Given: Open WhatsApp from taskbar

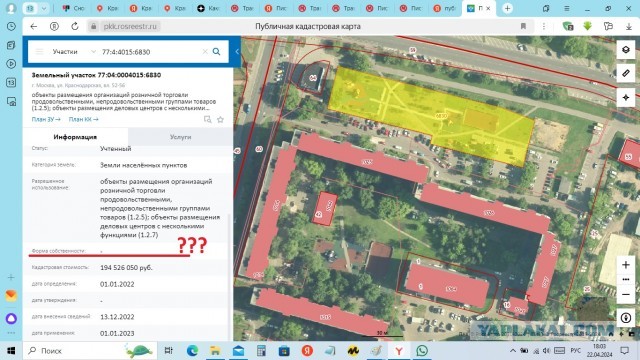Looking at the screenshot, I should [x=422, y=351].
